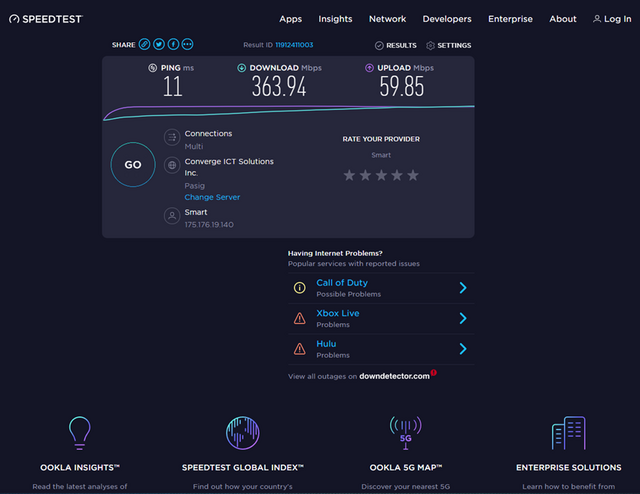Image resolution: width=640 pixels, height=494 pixels.
Task: Expand Call of Duty chevron arrow
Action: click(463, 288)
